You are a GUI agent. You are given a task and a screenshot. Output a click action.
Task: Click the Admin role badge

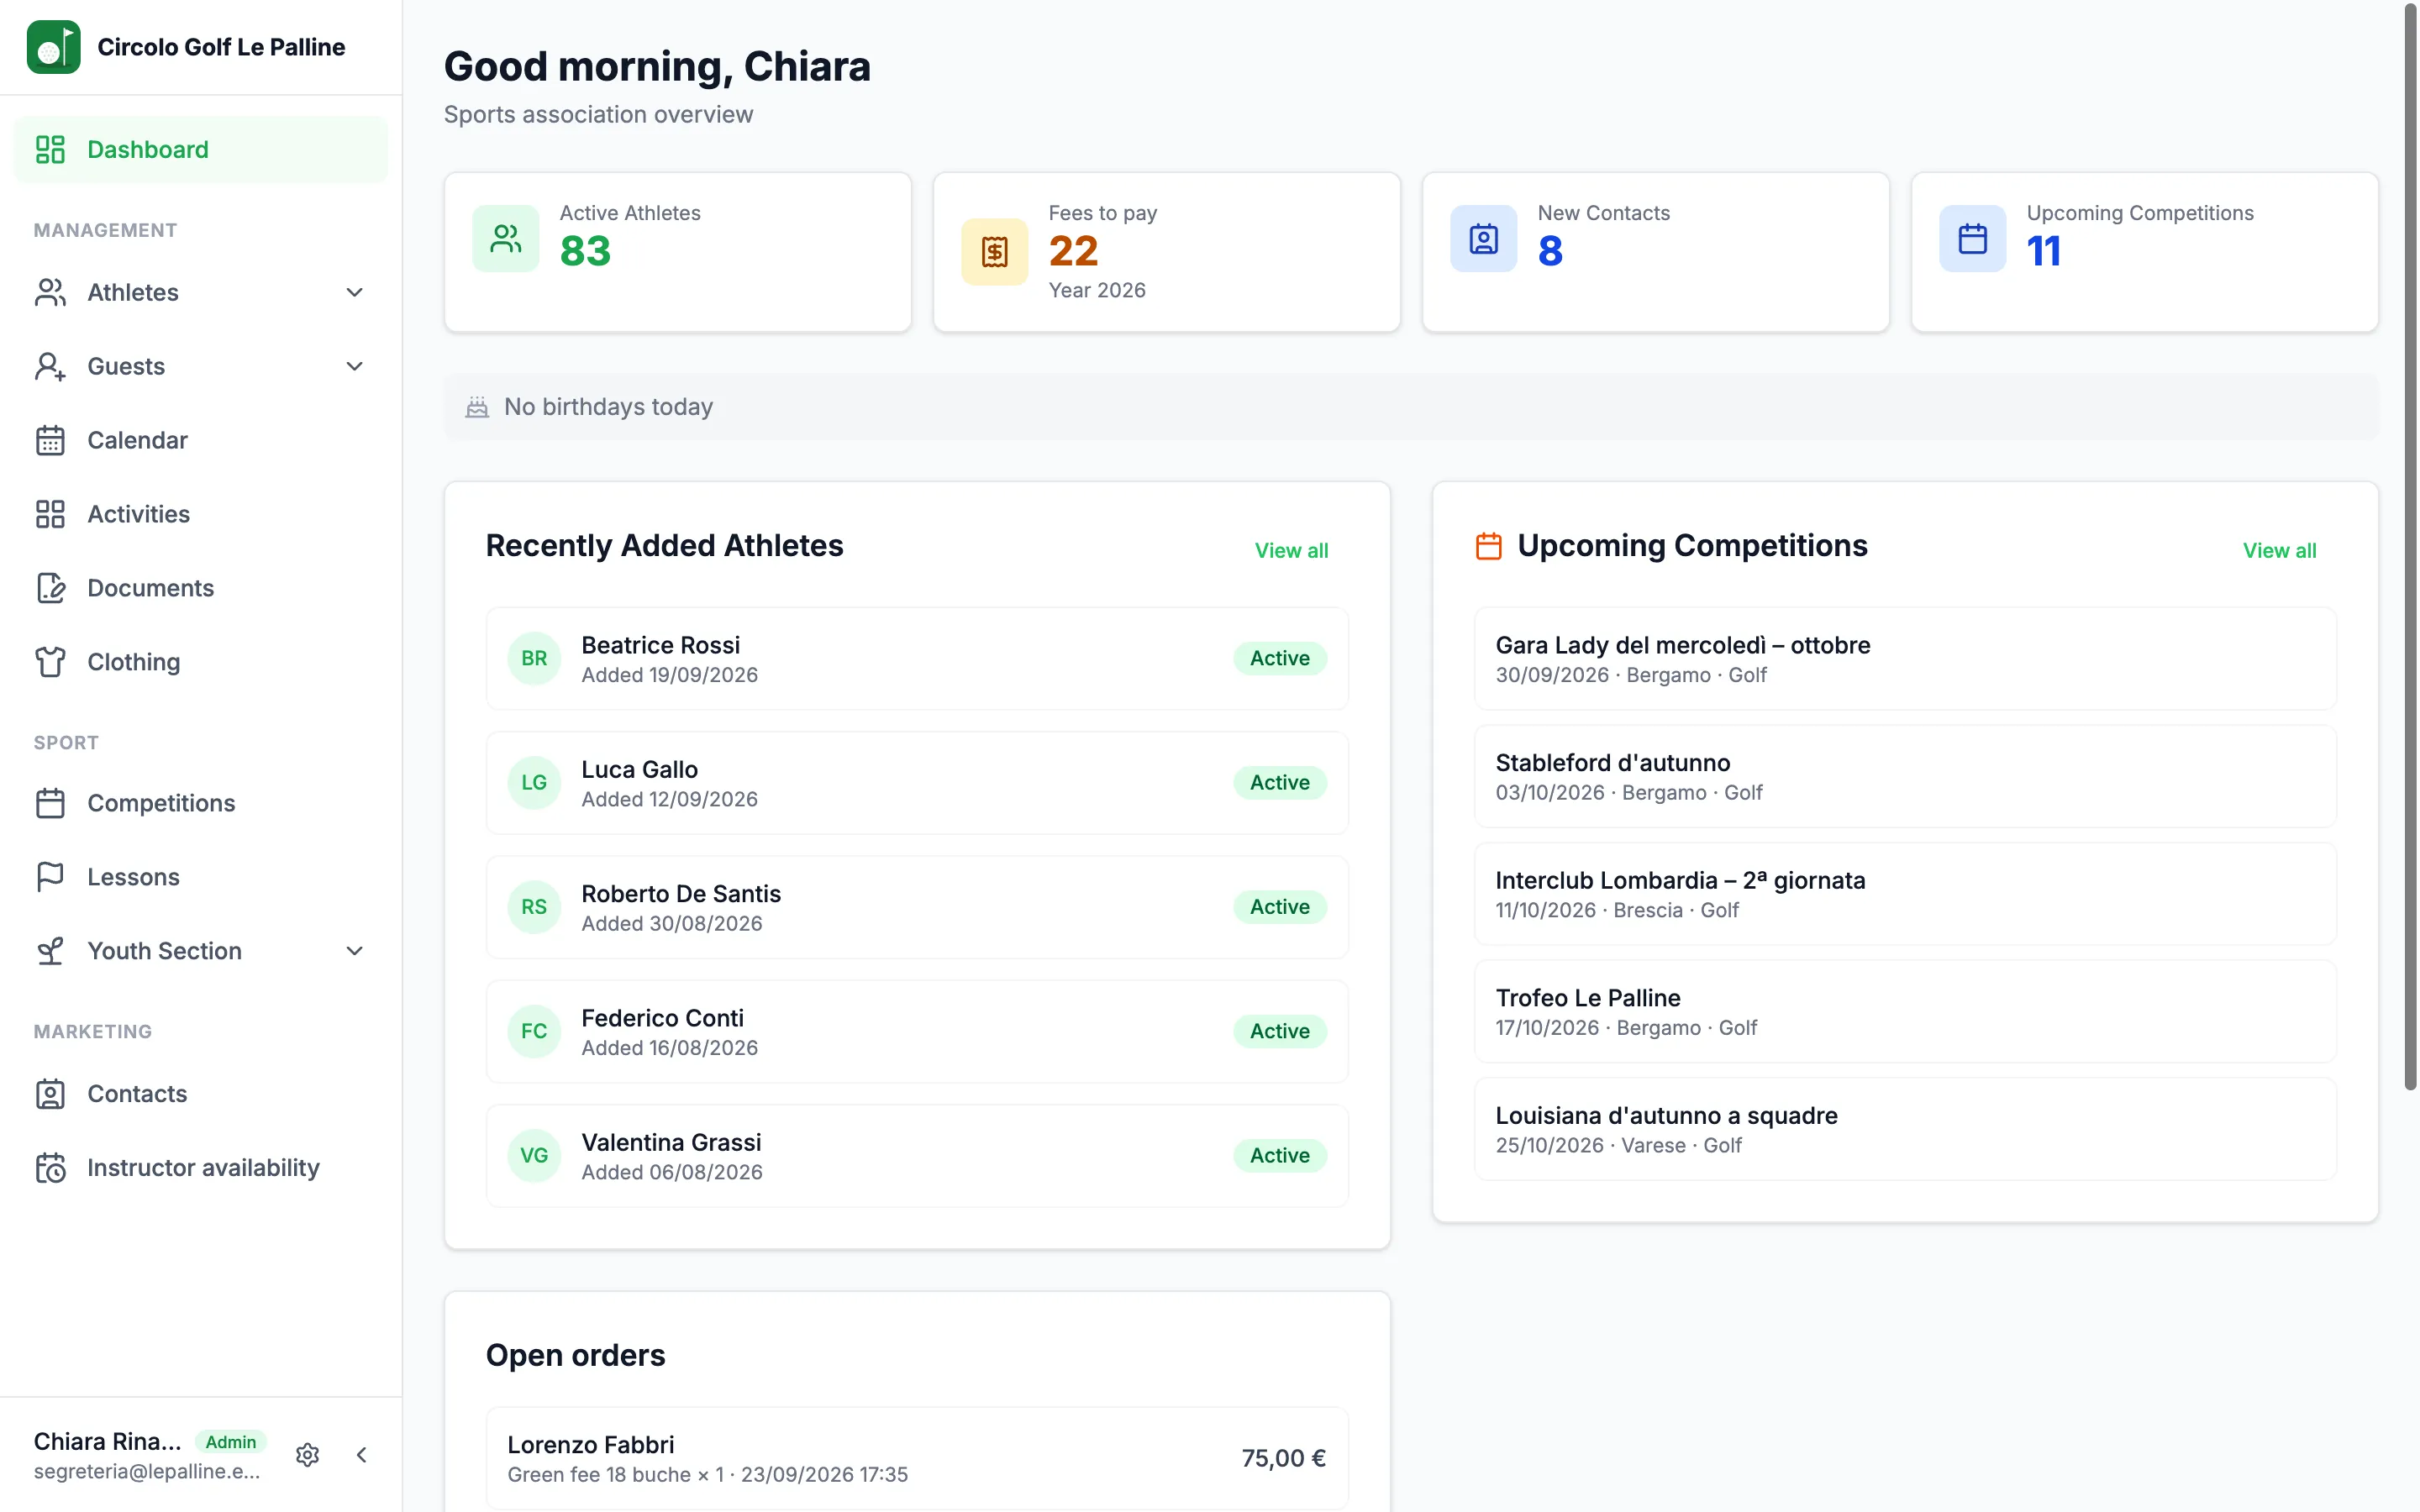[x=231, y=1442]
